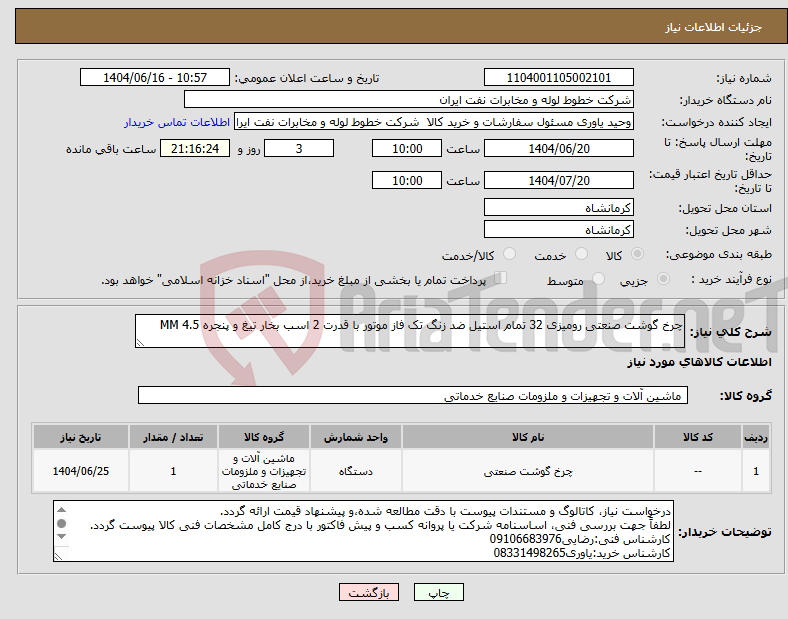Click the delivery province field کرمانشاه

click(558, 208)
